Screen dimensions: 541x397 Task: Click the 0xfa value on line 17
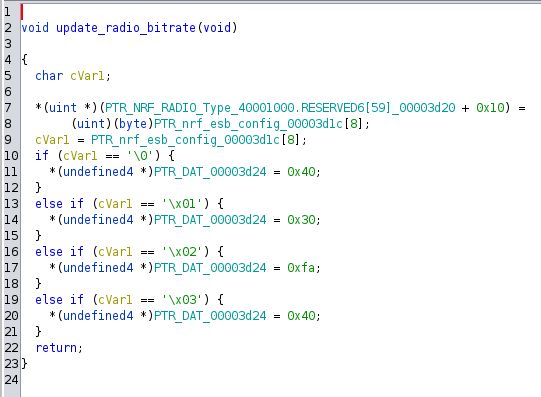click(301, 267)
